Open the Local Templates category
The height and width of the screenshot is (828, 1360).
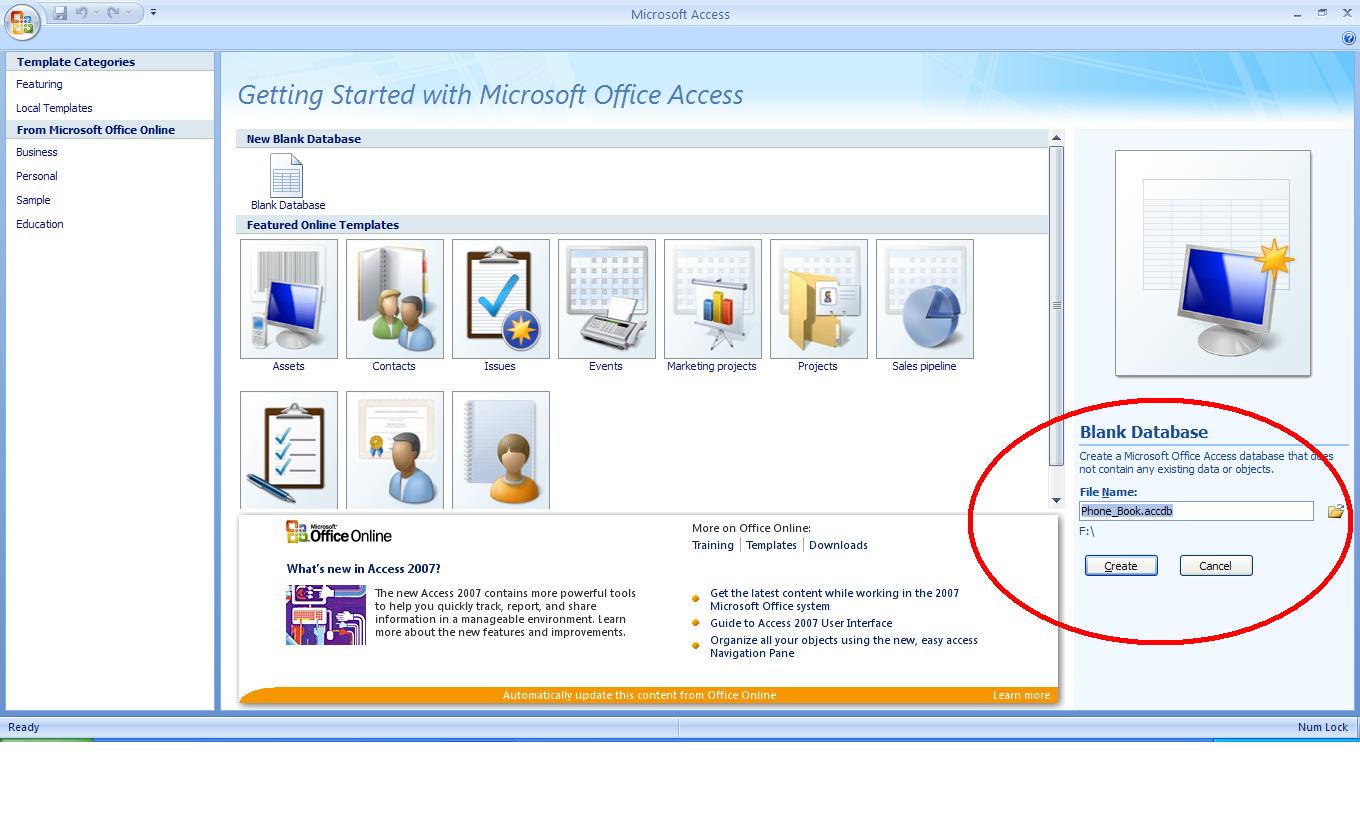coord(54,108)
